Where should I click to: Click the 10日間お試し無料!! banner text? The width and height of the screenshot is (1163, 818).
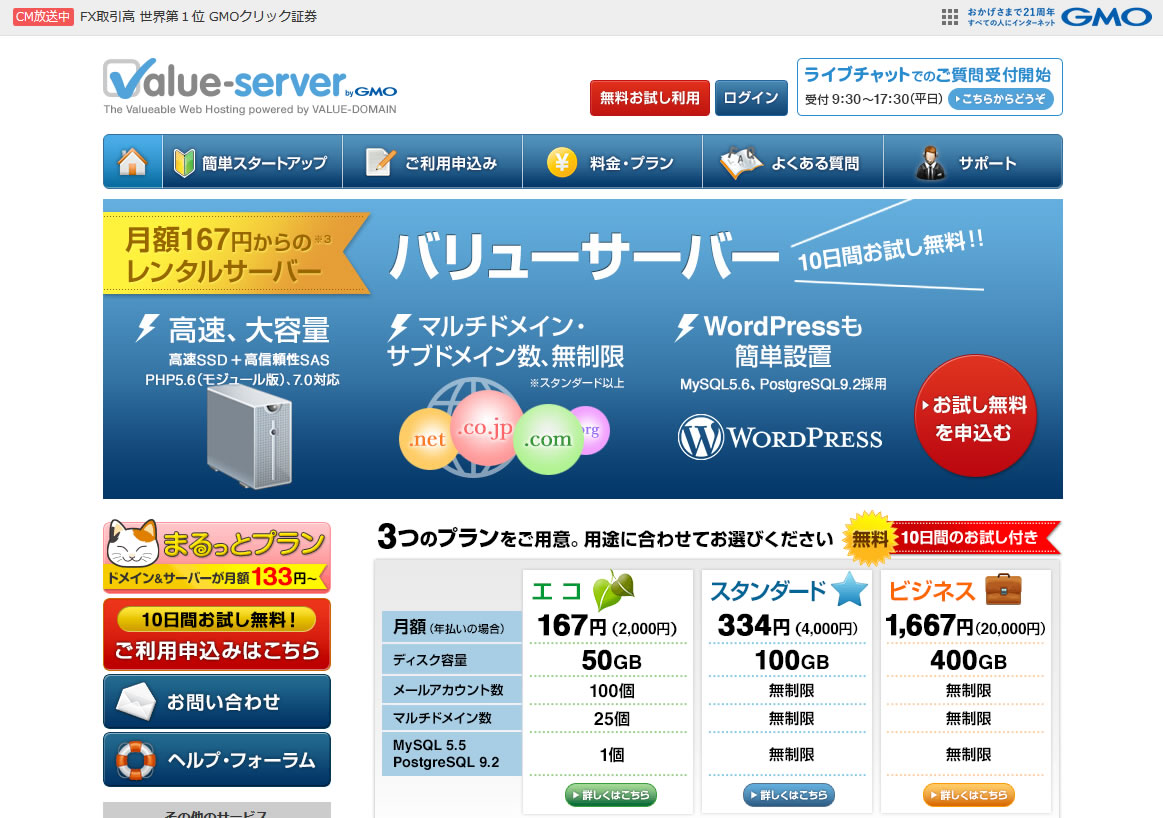(890, 251)
